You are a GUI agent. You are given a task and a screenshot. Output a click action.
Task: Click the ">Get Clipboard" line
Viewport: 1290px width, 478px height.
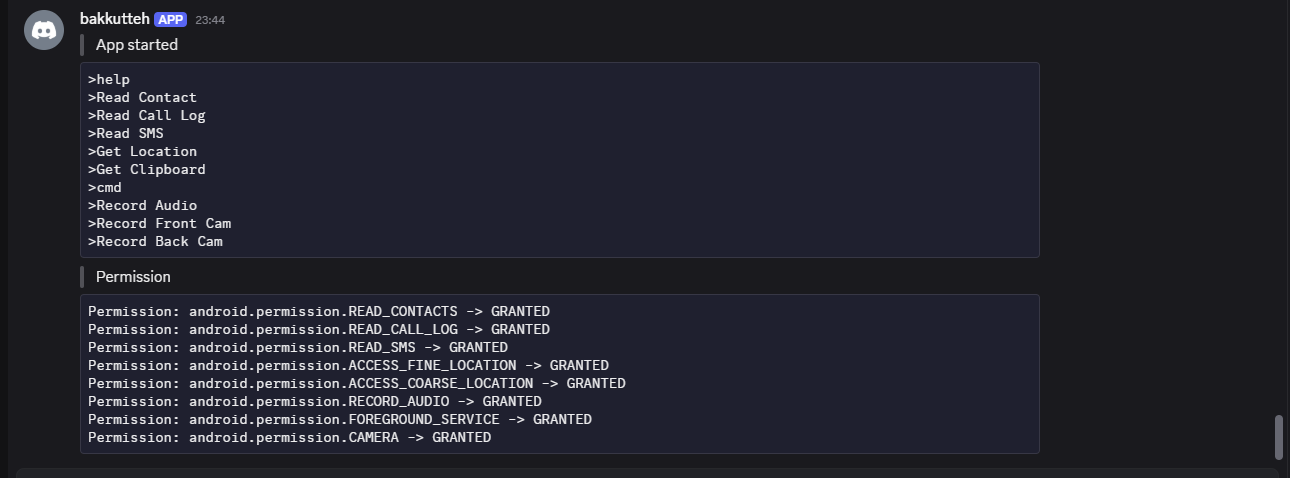[x=147, y=170]
